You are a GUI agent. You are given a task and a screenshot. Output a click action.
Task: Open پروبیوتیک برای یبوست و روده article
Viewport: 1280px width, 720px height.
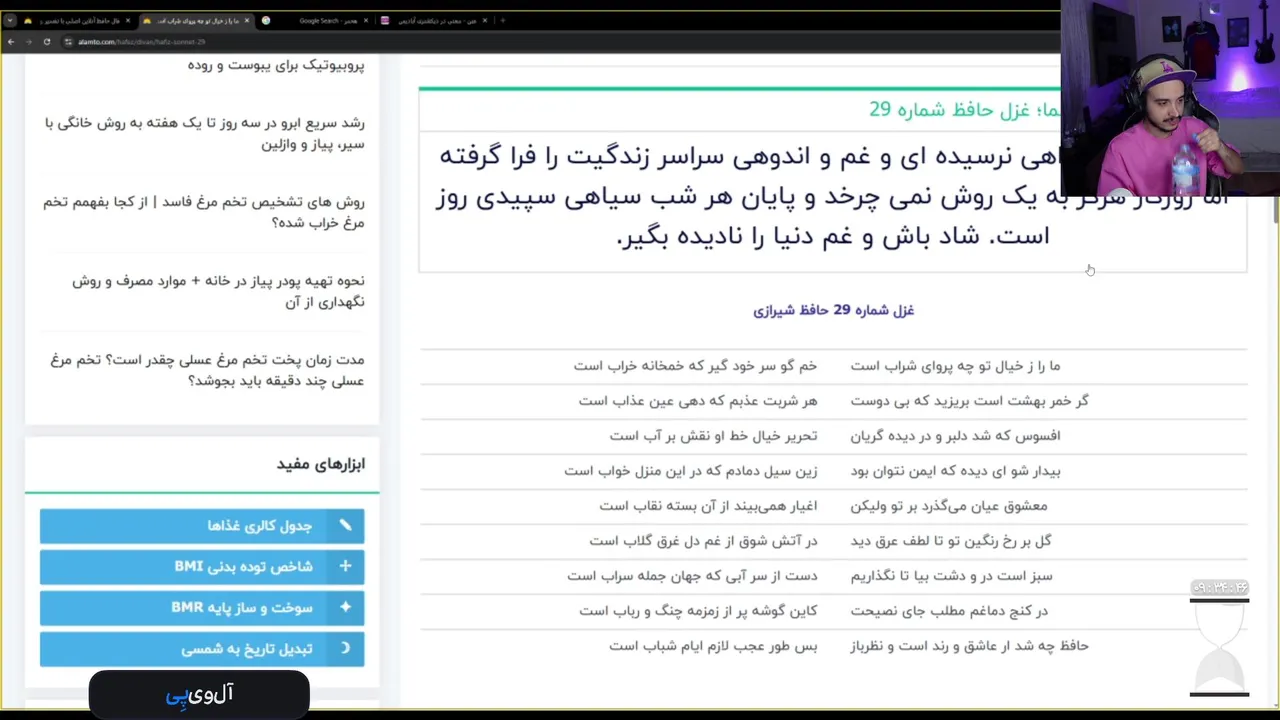point(276,65)
